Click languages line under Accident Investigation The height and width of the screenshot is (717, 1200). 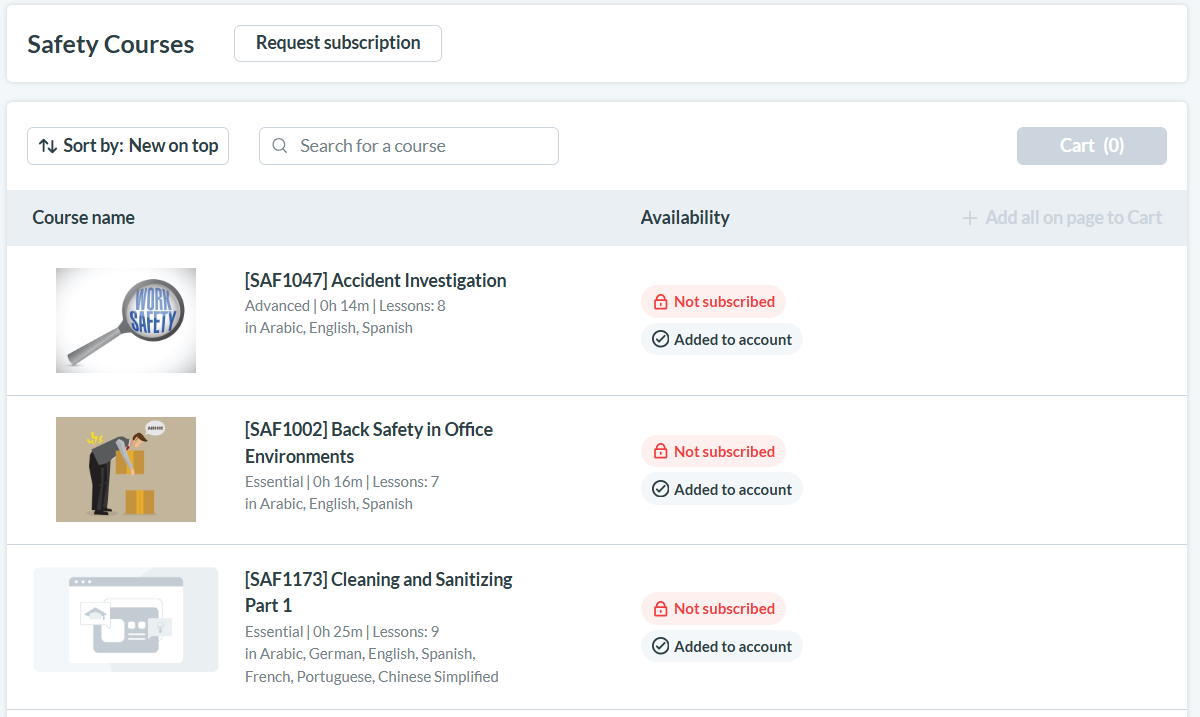[x=329, y=328]
